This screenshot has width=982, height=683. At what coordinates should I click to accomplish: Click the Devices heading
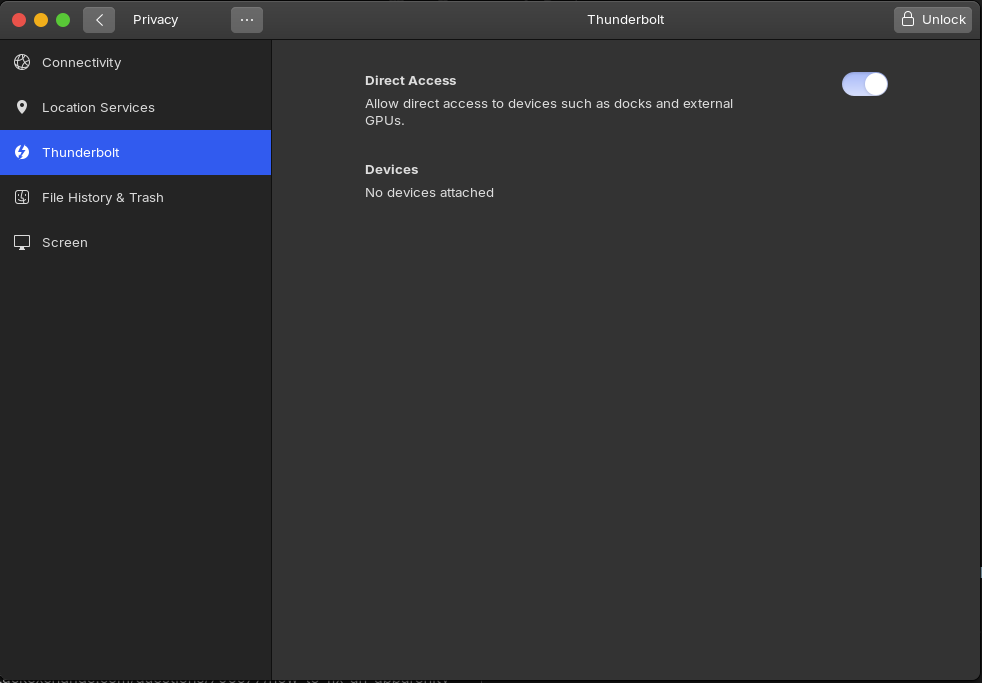[x=391, y=170]
